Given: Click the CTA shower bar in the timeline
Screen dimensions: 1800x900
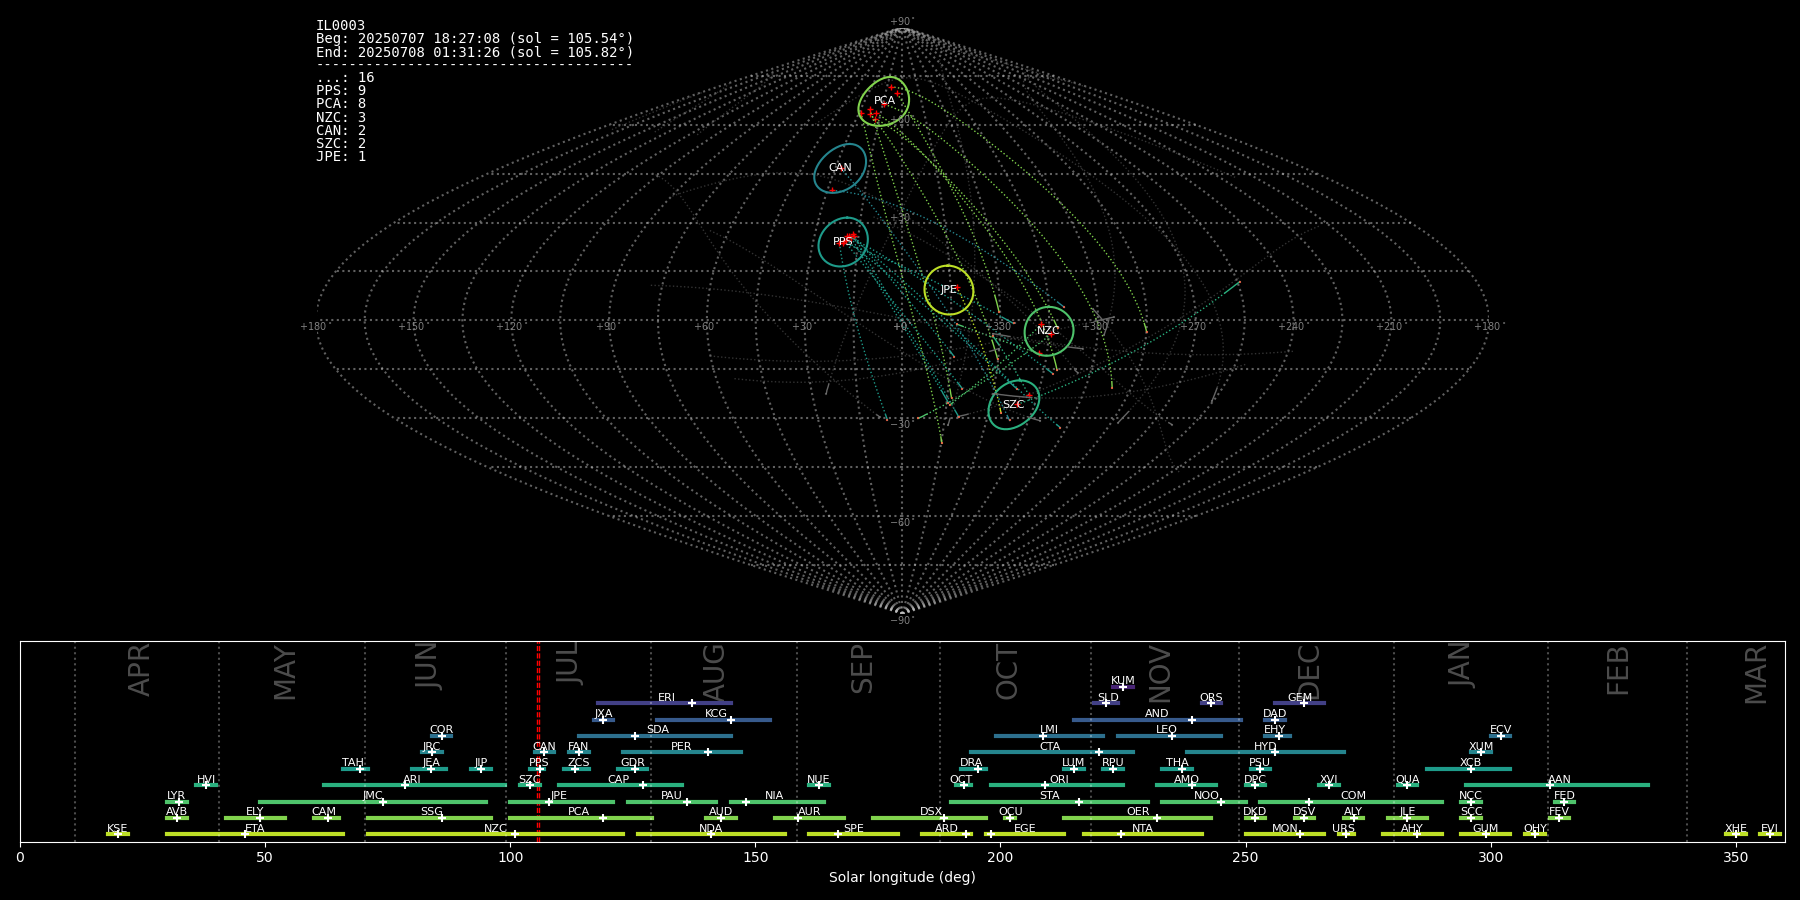Looking at the screenshot, I should (1052, 752).
